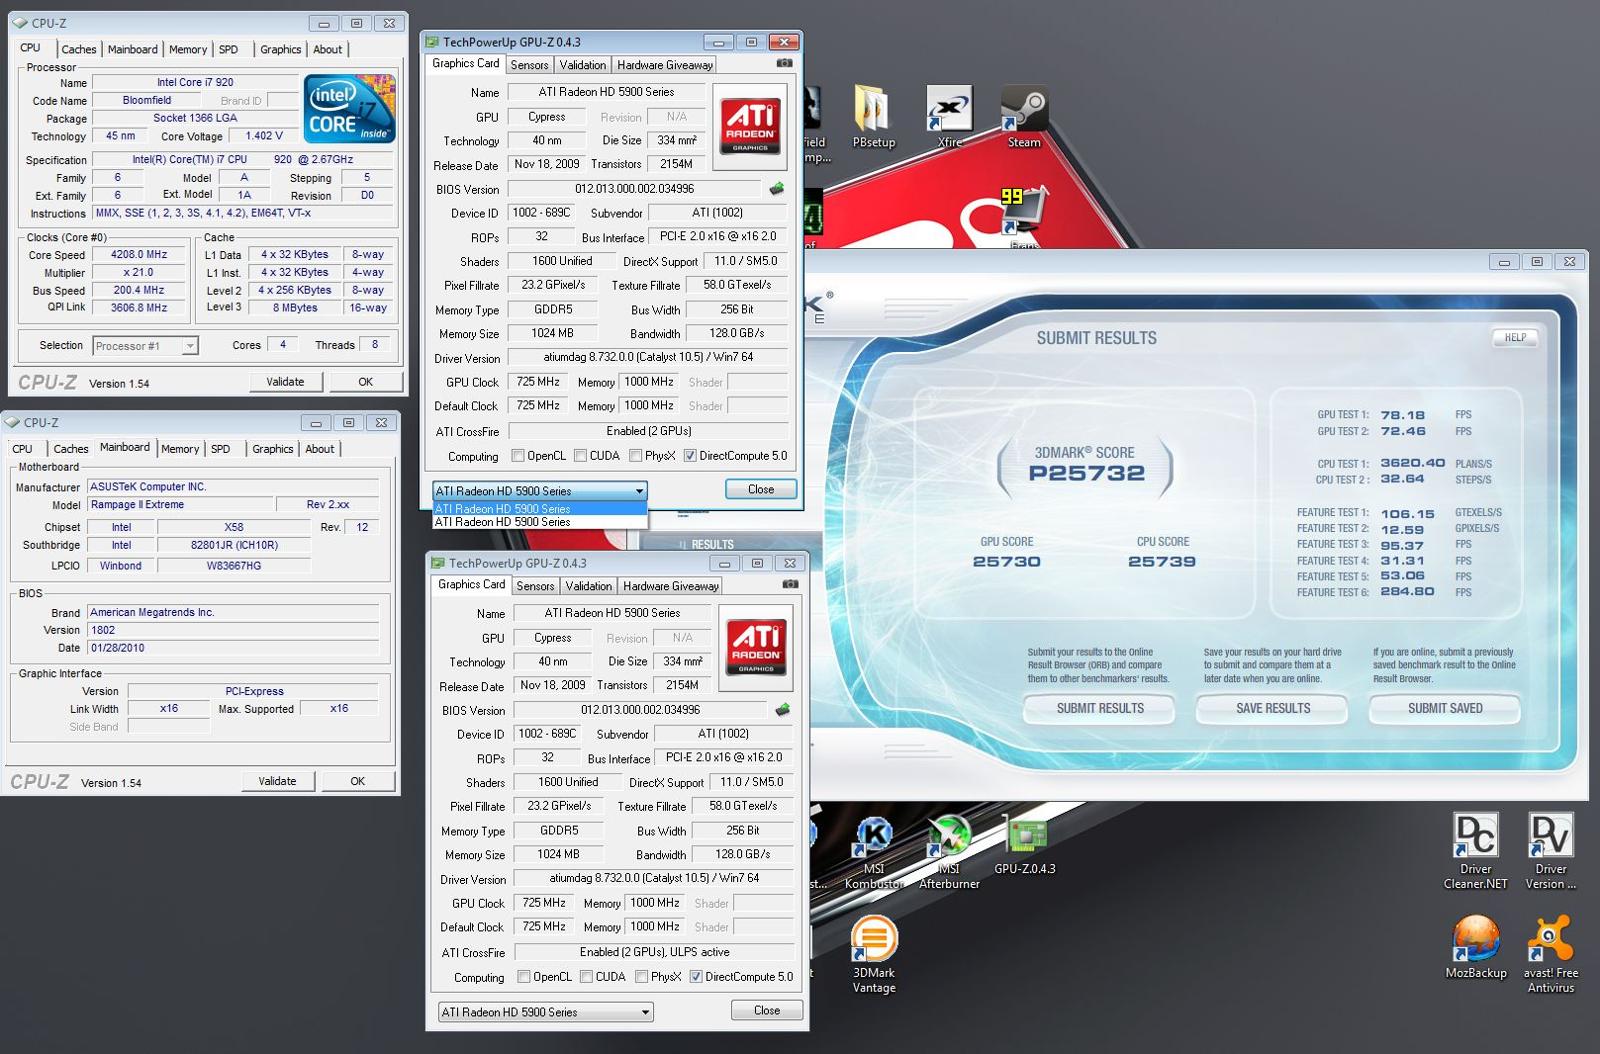1600x1054 pixels.
Task: Click the SUBMIT SAVED button in 3DMark
Action: tap(1445, 708)
